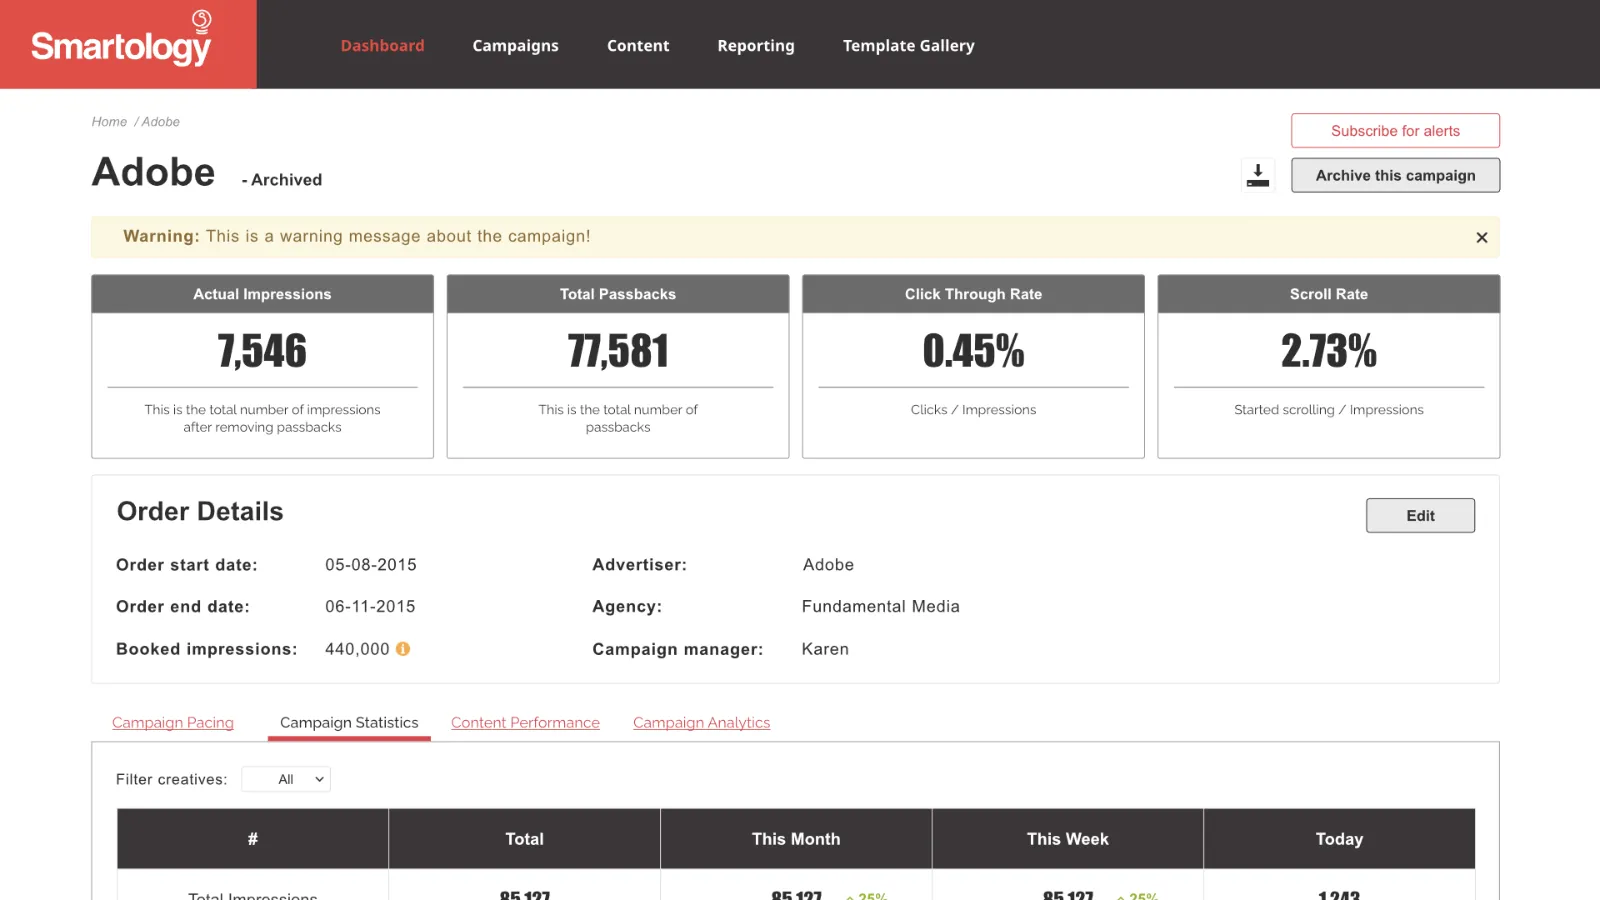The image size is (1600, 900).
Task: Select the Campaign Statistics tab
Action: [349, 723]
